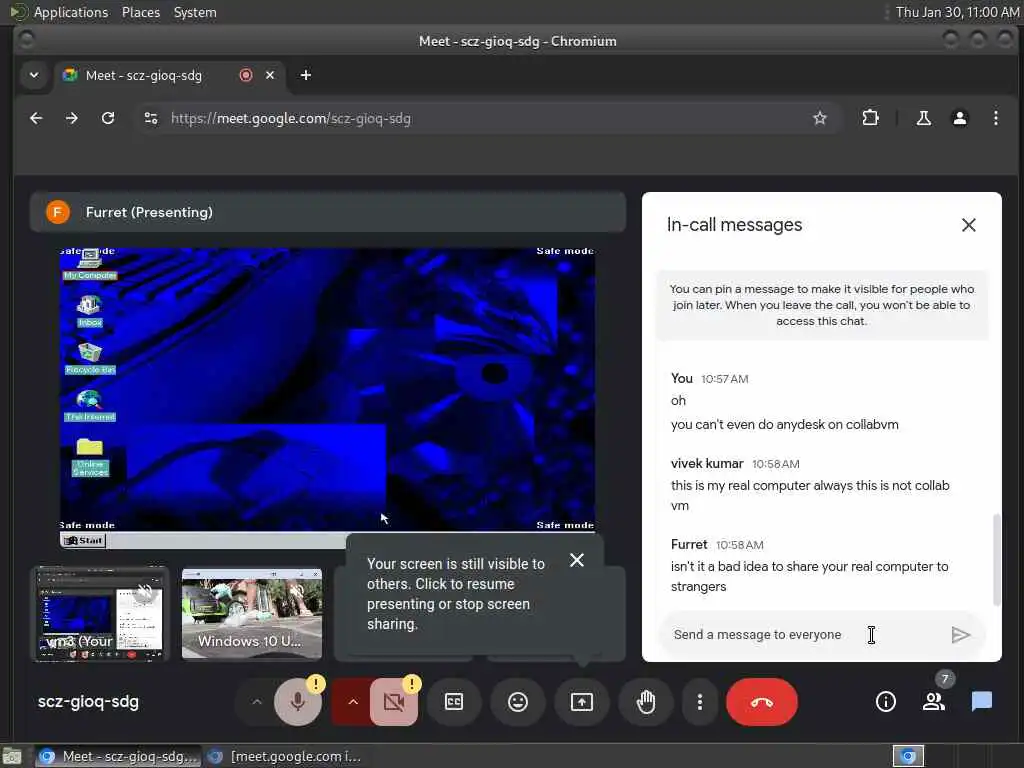1024x768 pixels.
Task: Click Recycle Bin icon in shared screen
Action: click(x=89, y=359)
